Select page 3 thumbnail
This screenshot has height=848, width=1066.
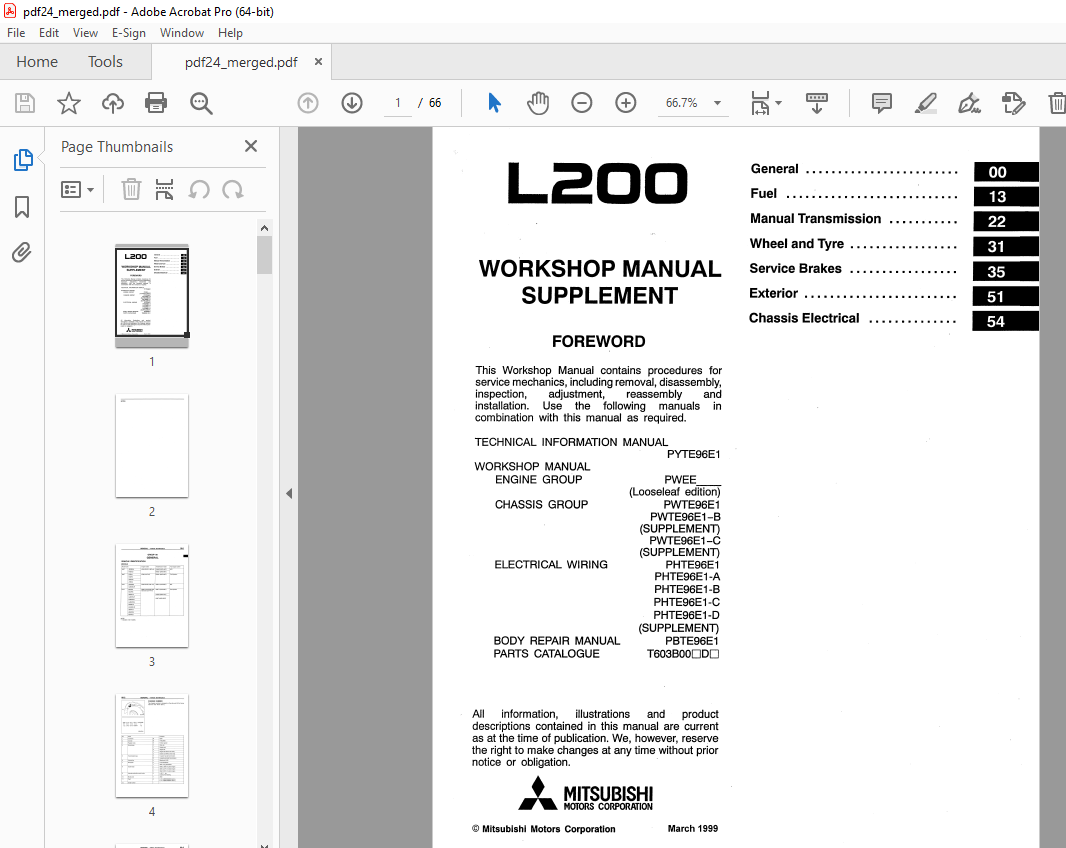[152, 596]
